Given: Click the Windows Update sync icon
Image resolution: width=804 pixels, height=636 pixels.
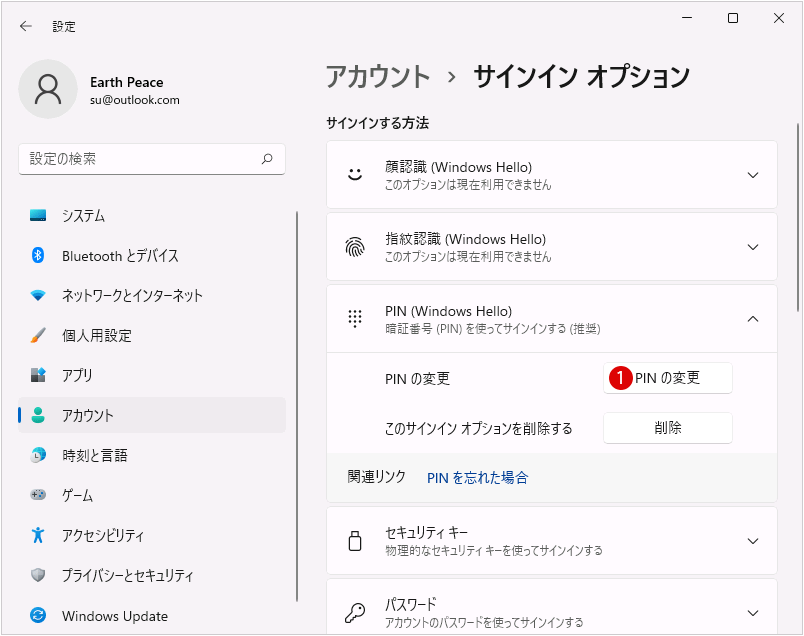Looking at the screenshot, I should (38, 615).
